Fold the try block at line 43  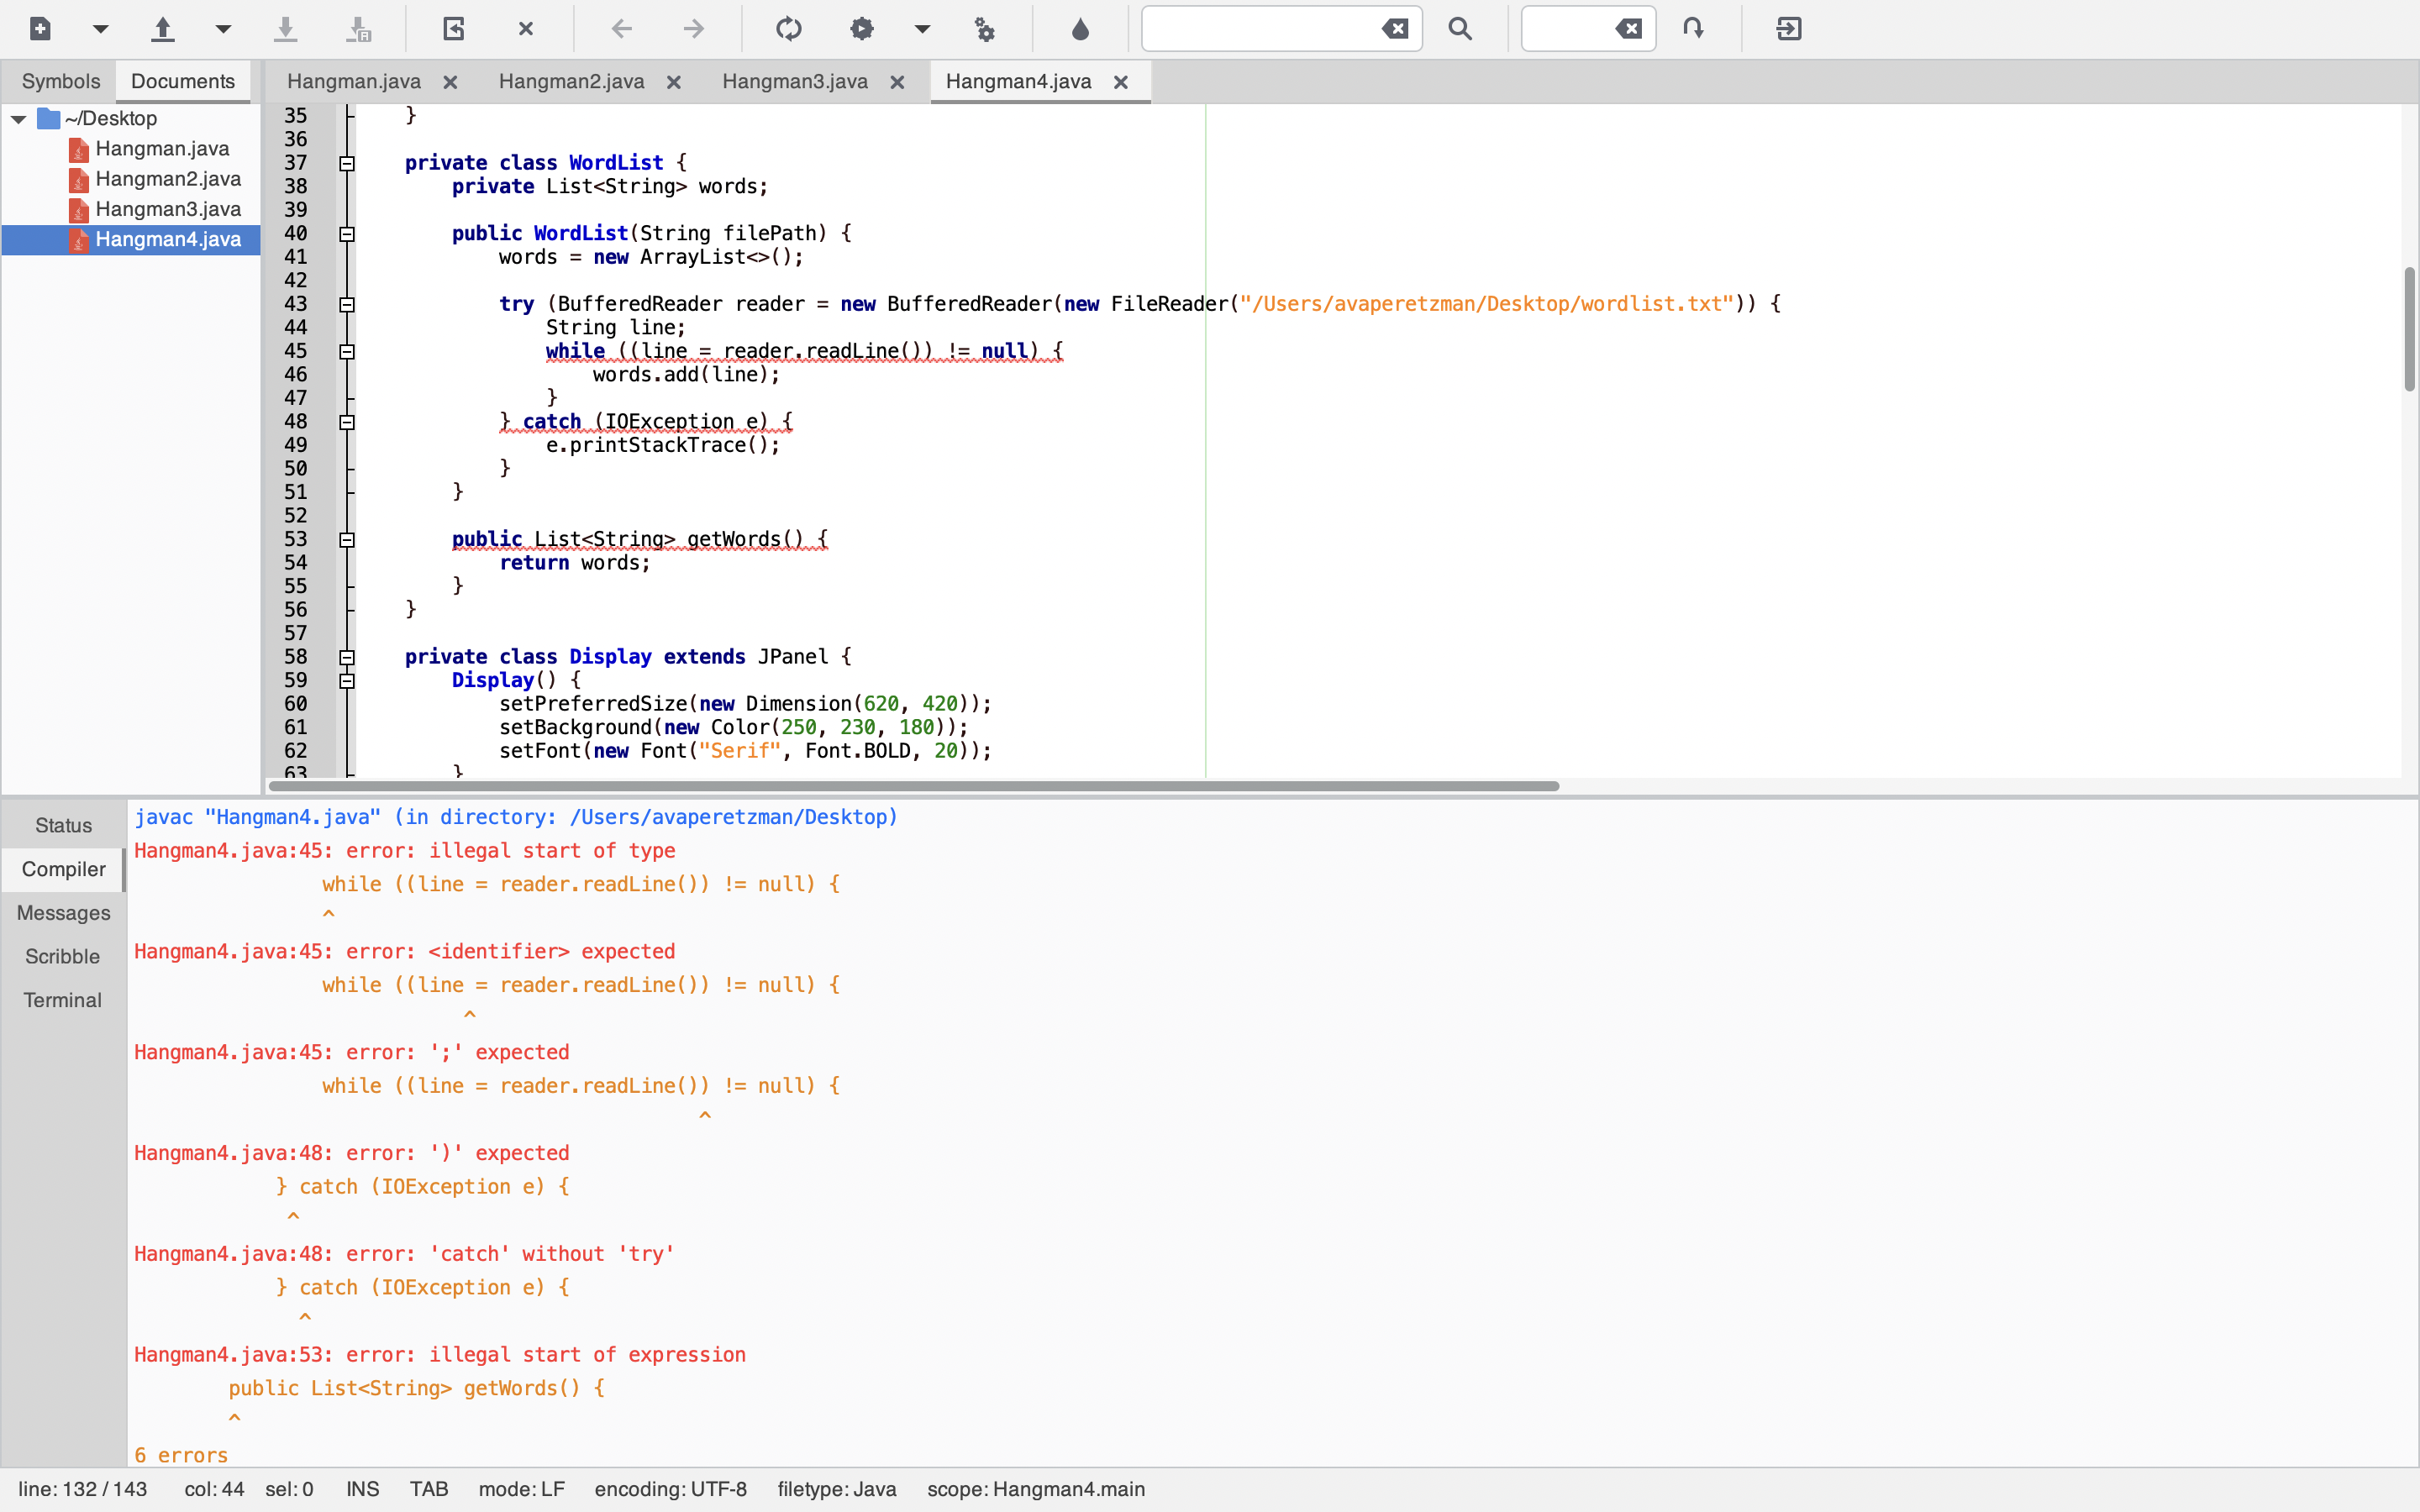tap(347, 304)
